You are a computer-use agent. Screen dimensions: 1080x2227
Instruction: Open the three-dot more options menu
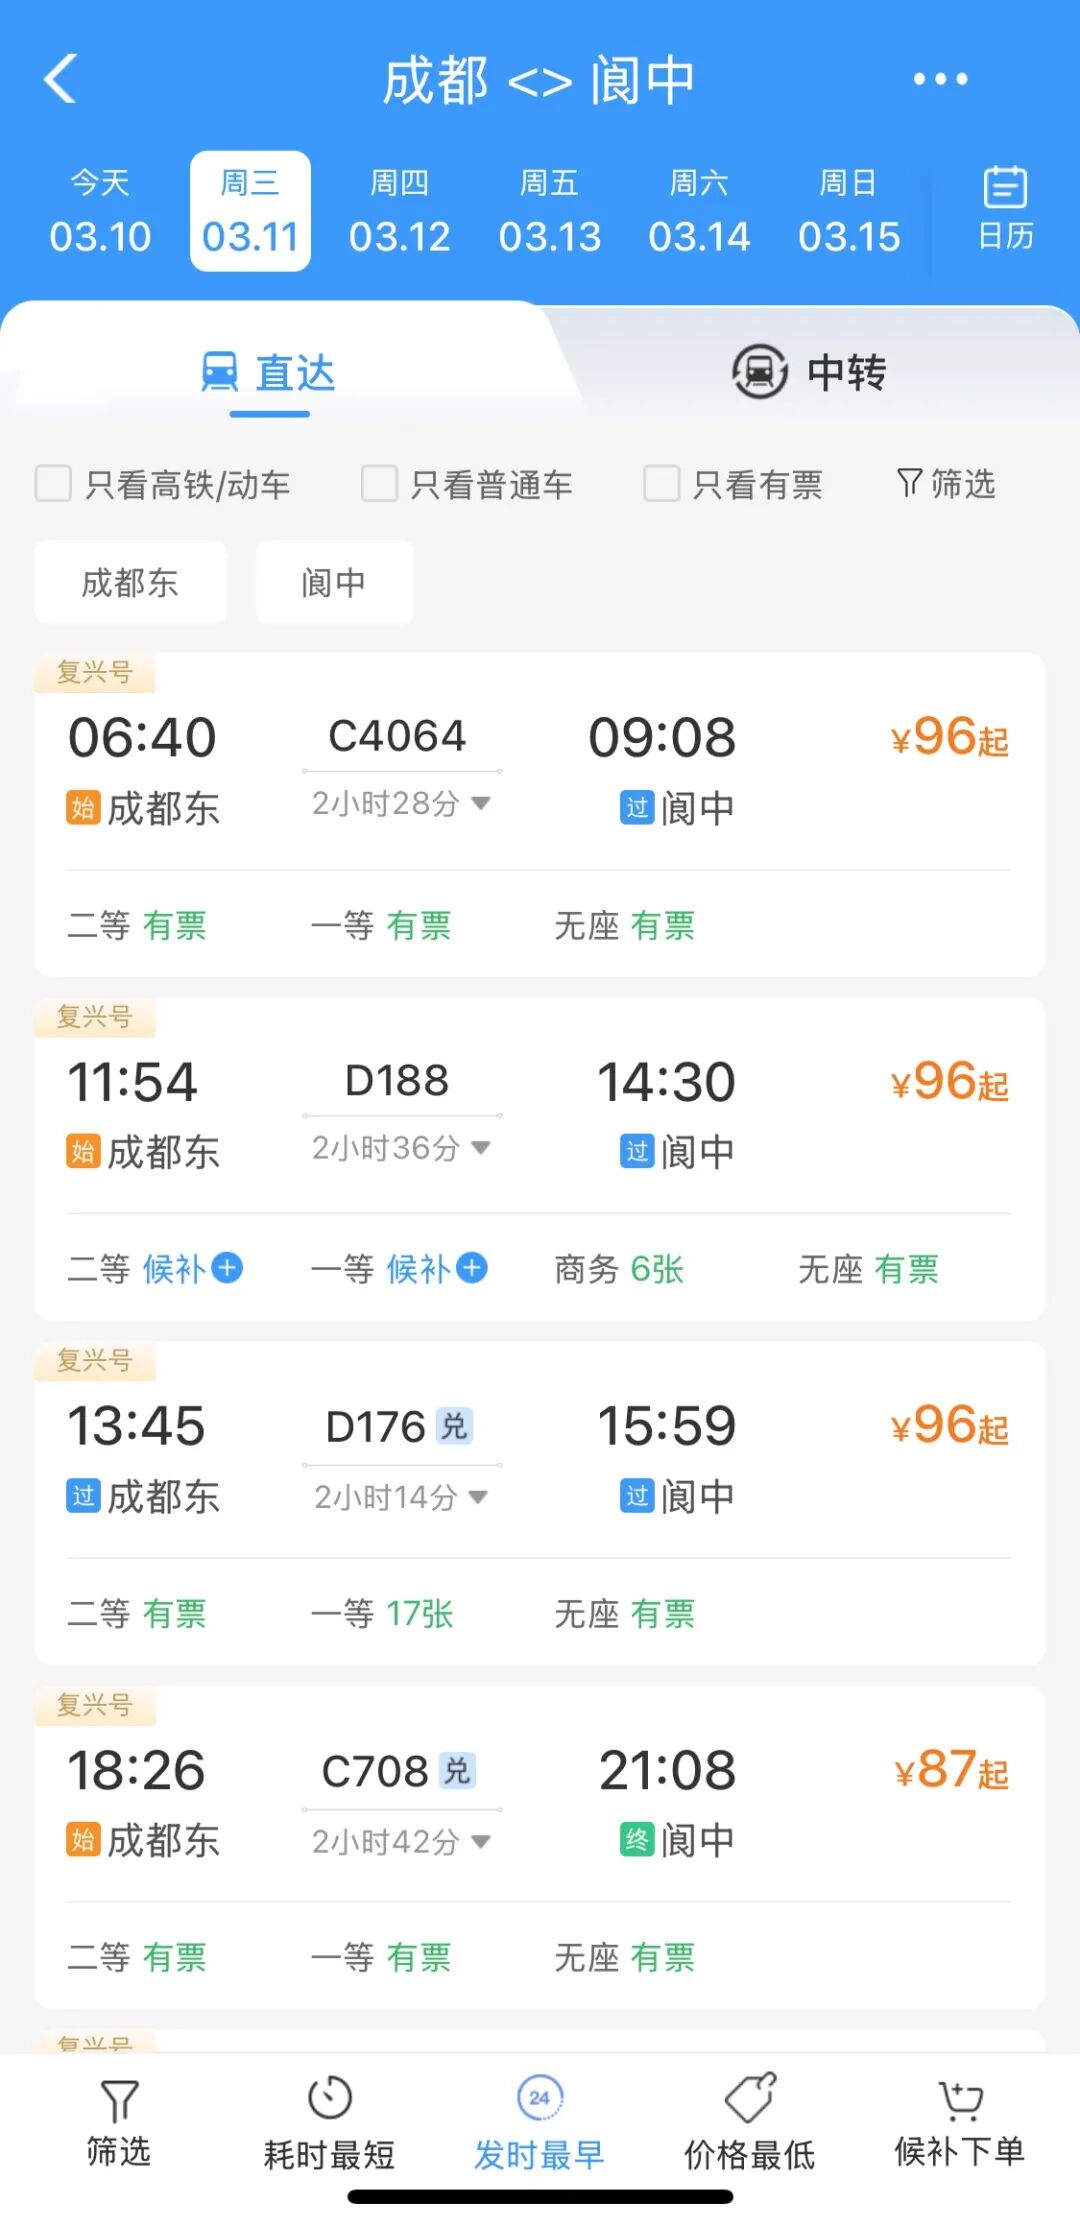pos(940,79)
